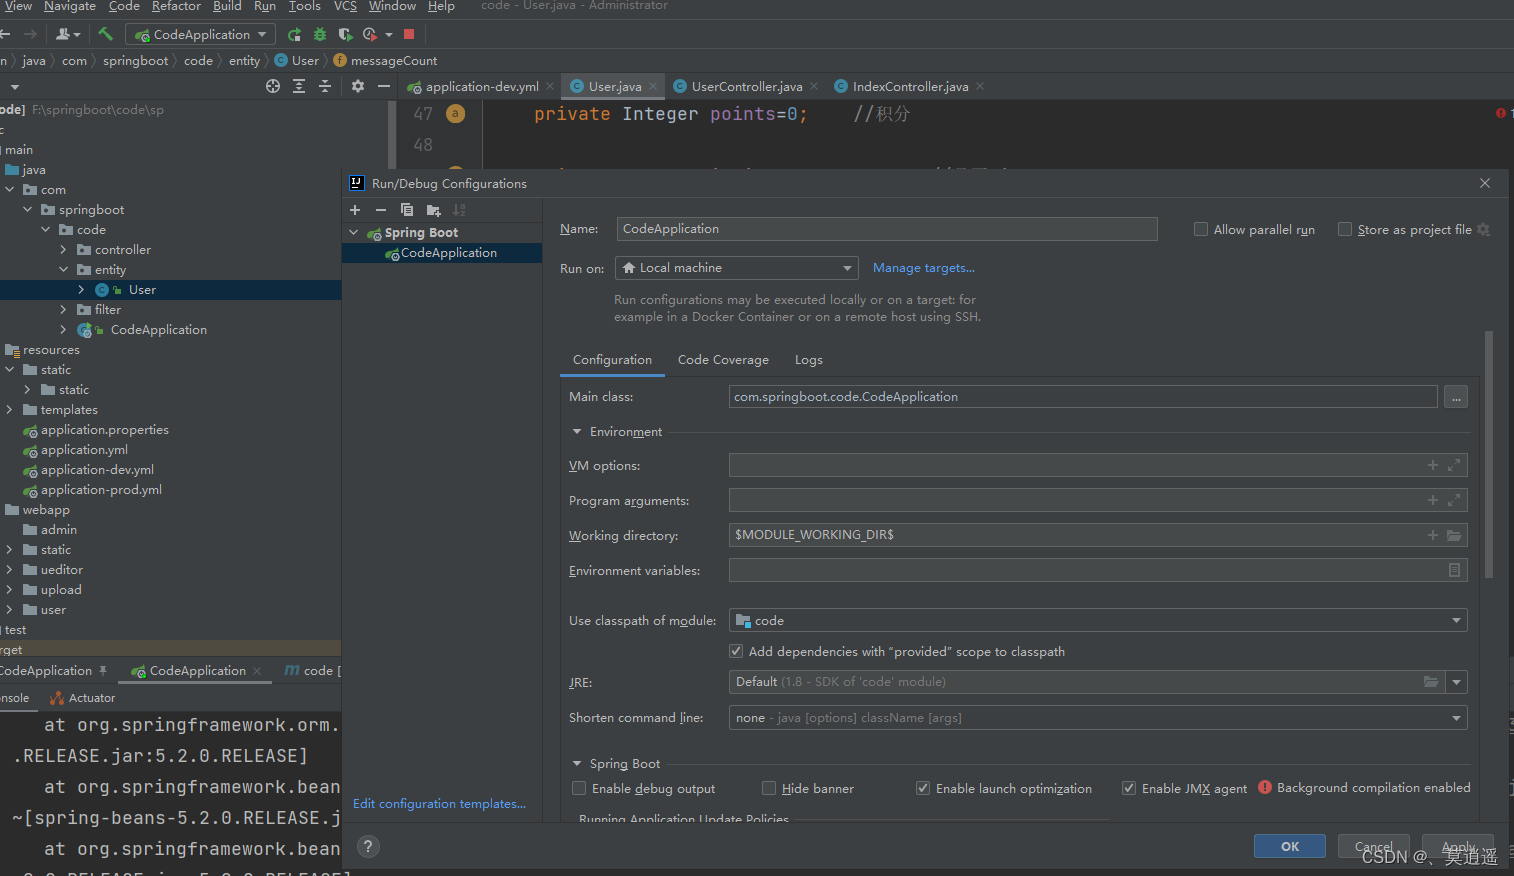Enable debug output checkbox
The width and height of the screenshot is (1514, 876).
(x=578, y=788)
